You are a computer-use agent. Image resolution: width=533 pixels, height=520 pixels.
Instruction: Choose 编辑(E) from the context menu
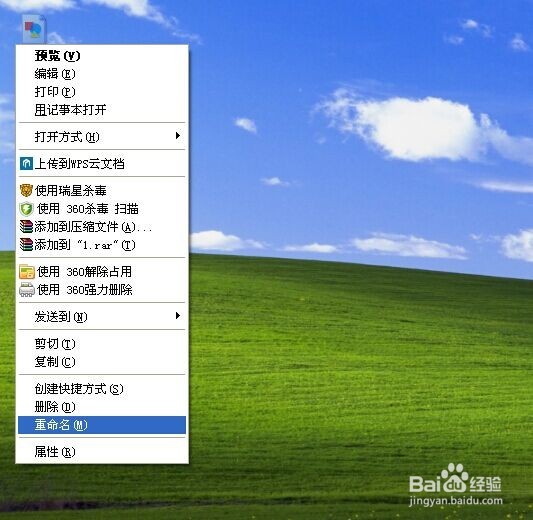pos(102,74)
